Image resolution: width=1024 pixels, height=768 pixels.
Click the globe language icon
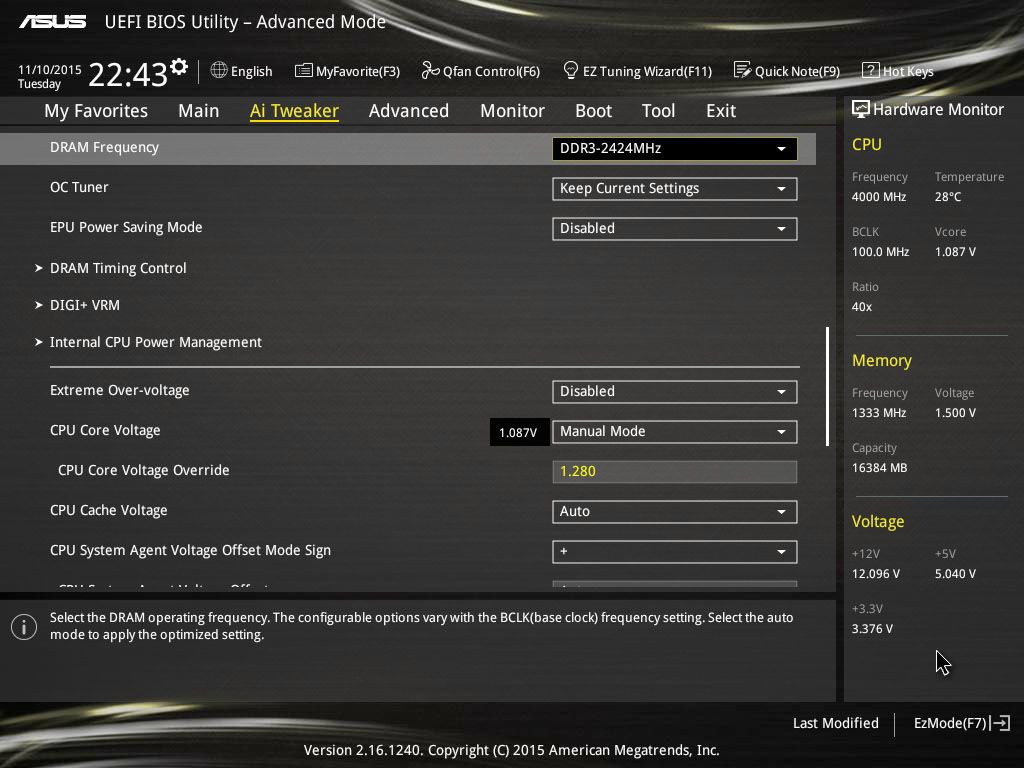coord(219,70)
